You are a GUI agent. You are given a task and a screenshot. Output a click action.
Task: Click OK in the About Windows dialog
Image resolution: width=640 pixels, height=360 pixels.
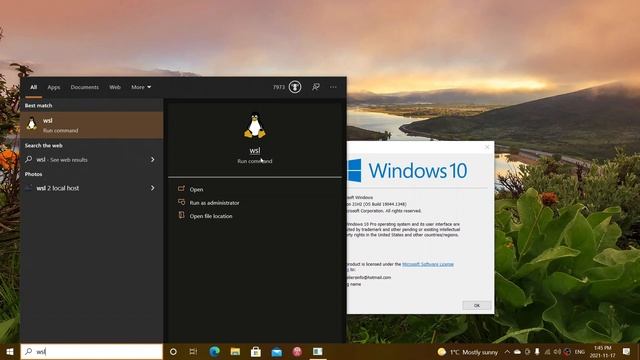point(476,305)
